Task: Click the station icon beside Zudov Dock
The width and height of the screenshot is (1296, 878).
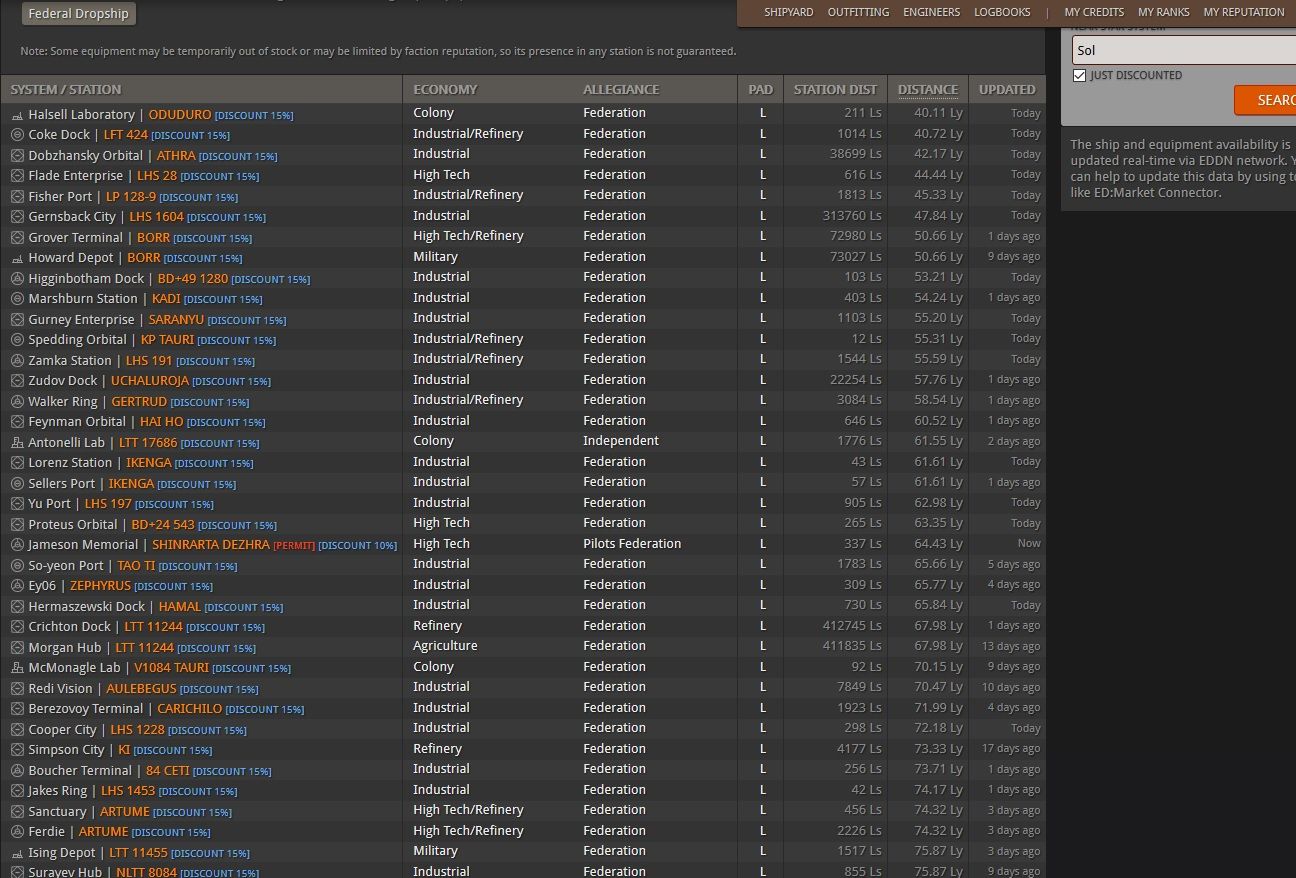Action: tap(17, 381)
